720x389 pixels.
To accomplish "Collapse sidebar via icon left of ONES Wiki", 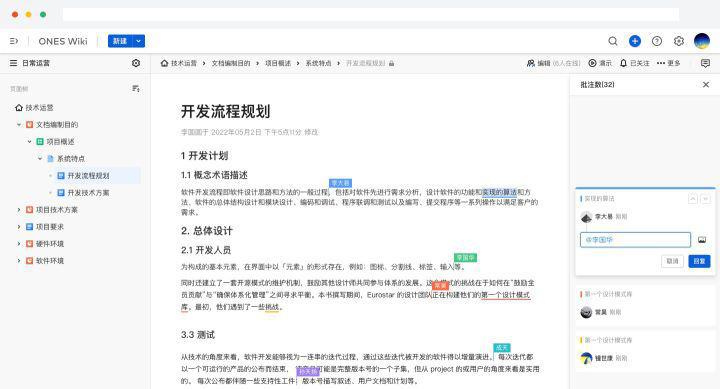I will coord(14,41).
